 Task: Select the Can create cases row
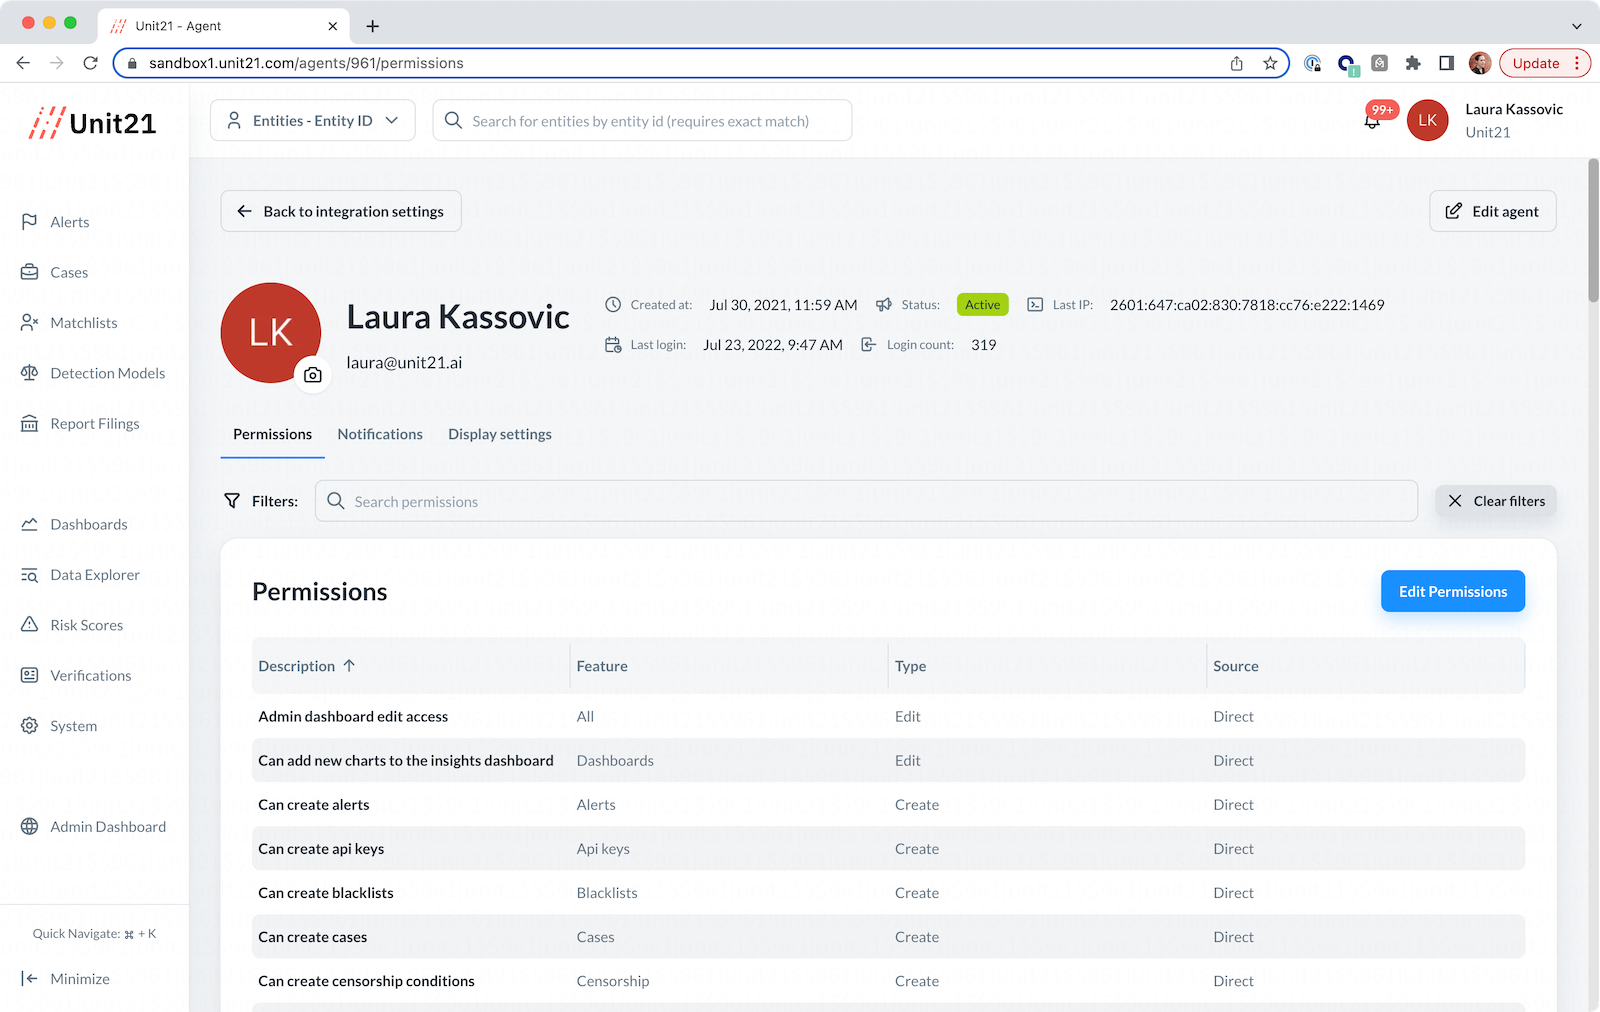click(888, 936)
